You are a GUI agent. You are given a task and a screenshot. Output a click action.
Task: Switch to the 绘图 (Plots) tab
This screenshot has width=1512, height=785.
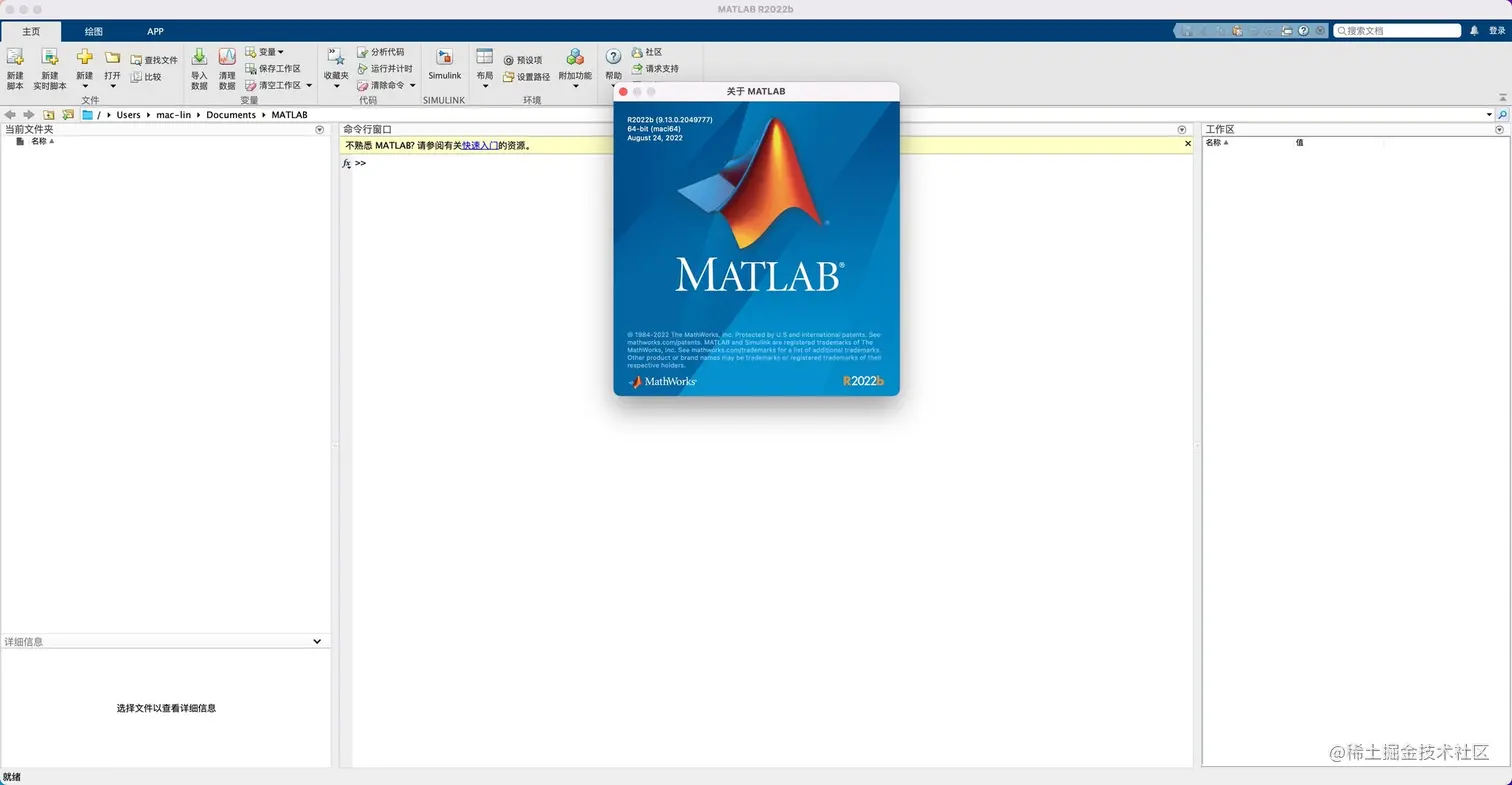(x=94, y=31)
